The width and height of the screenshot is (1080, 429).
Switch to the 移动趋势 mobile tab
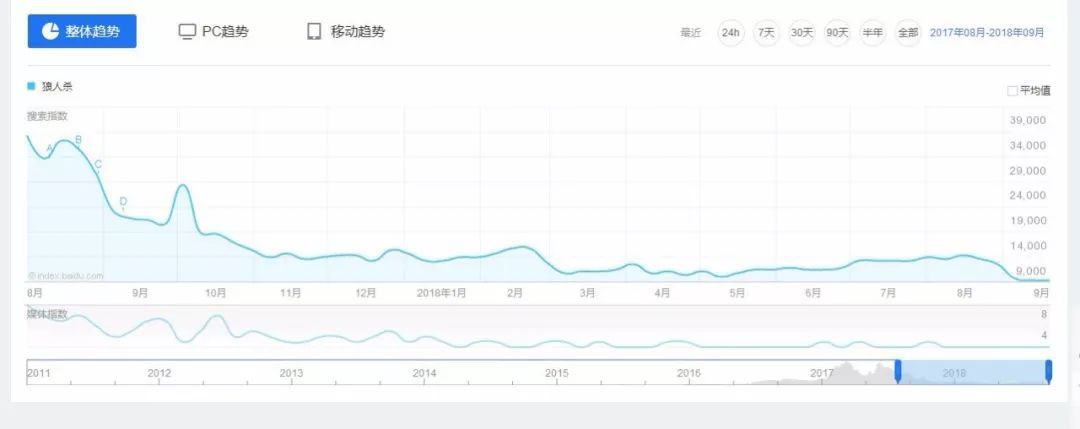(346, 32)
